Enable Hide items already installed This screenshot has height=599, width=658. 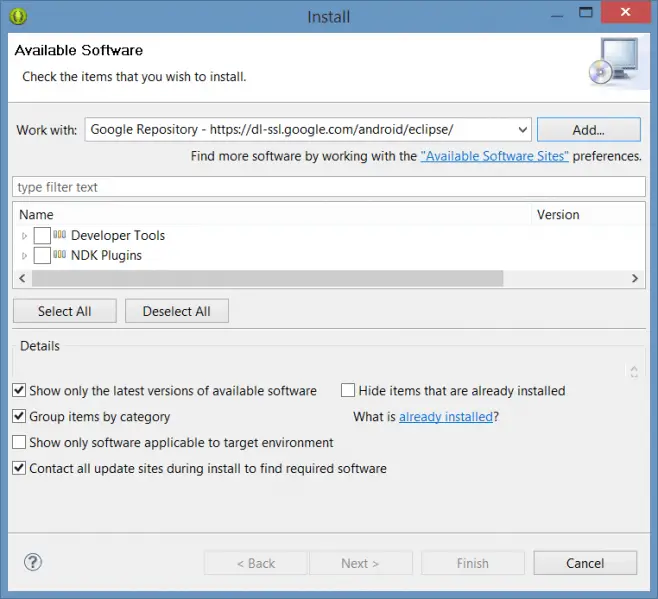pyautogui.click(x=348, y=391)
